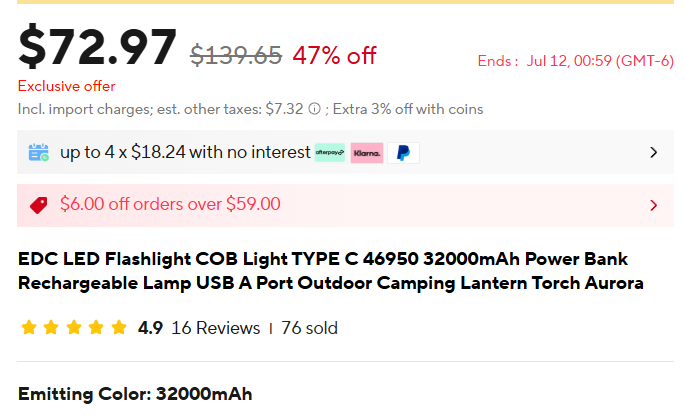The width and height of the screenshot is (685, 415).
Task: Click the EDC LED Flashlight product title
Action: click(331, 271)
